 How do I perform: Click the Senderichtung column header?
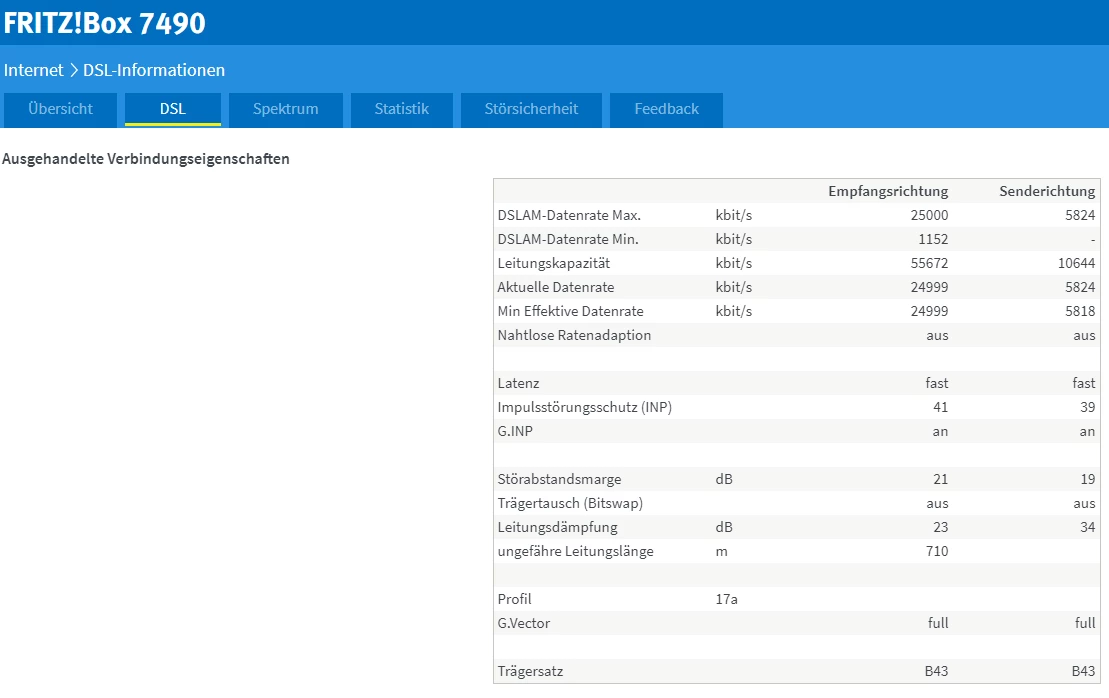[x=1047, y=191]
